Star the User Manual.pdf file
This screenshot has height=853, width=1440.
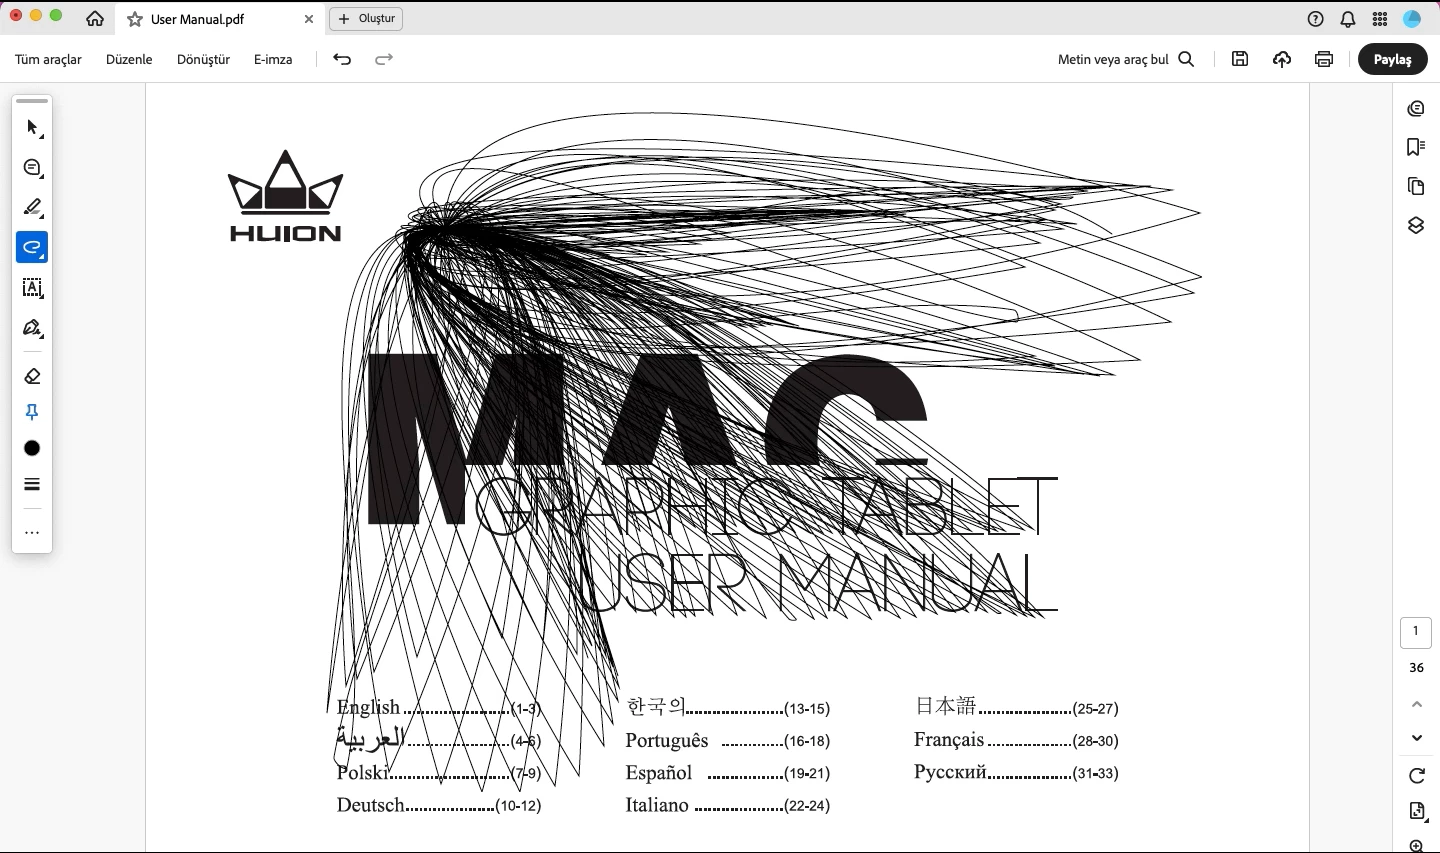[x=135, y=19]
